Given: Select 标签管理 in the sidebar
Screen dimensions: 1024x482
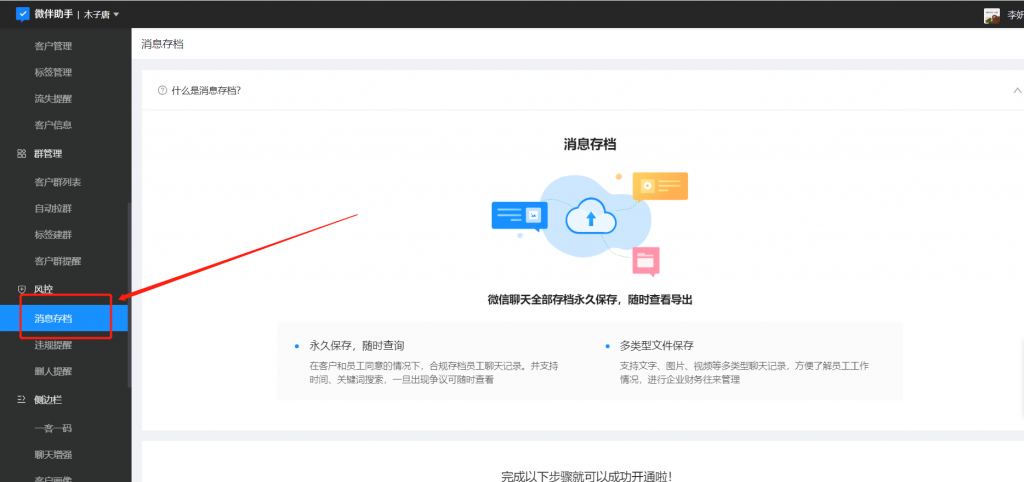Looking at the screenshot, I should point(53,72).
